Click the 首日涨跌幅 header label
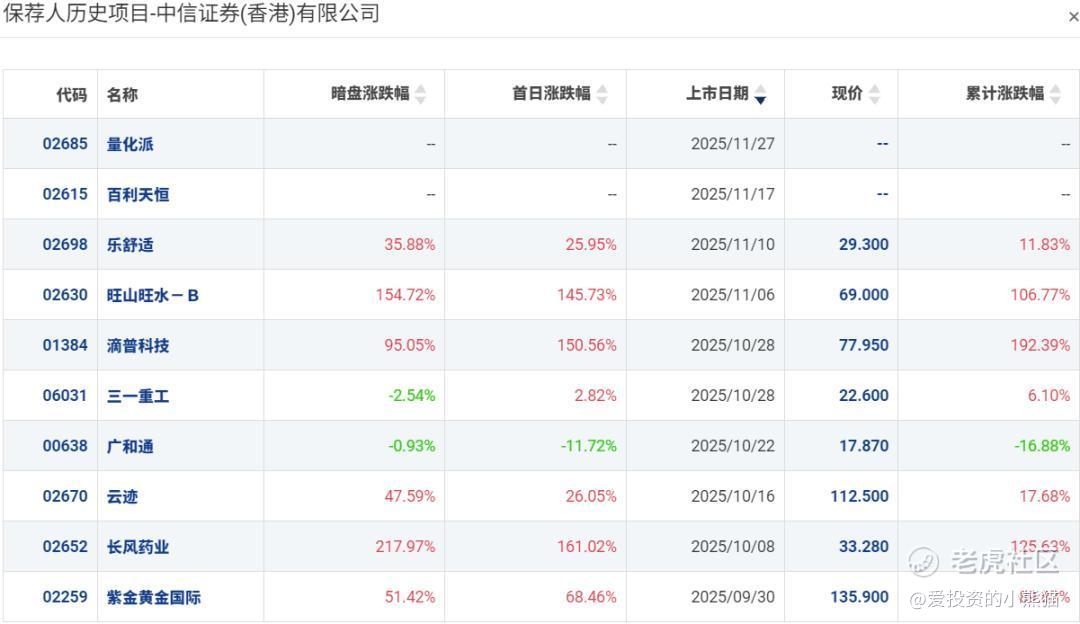Viewport: 1080px width, 624px height. pyautogui.click(x=551, y=93)
